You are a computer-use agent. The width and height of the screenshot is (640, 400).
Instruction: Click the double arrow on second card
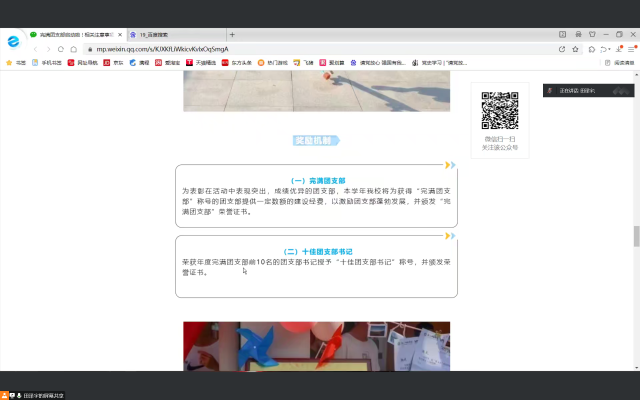(450, 236)
